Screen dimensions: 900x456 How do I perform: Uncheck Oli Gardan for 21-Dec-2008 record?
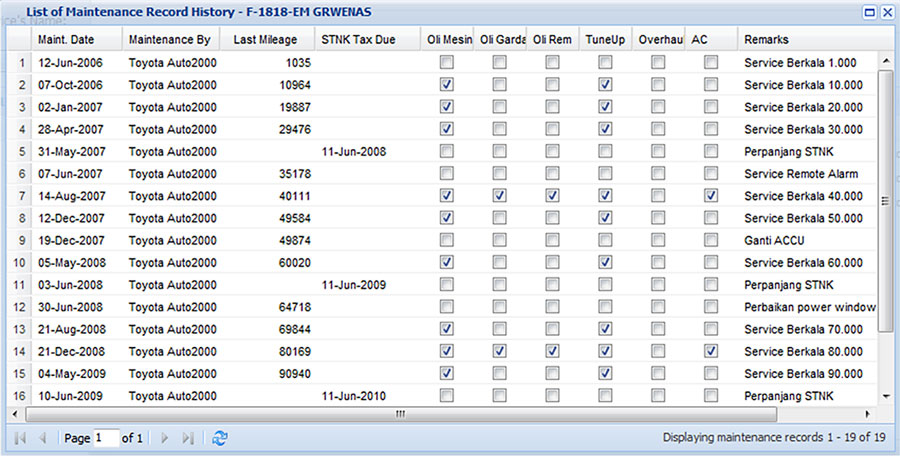click(x=499, y=351)
